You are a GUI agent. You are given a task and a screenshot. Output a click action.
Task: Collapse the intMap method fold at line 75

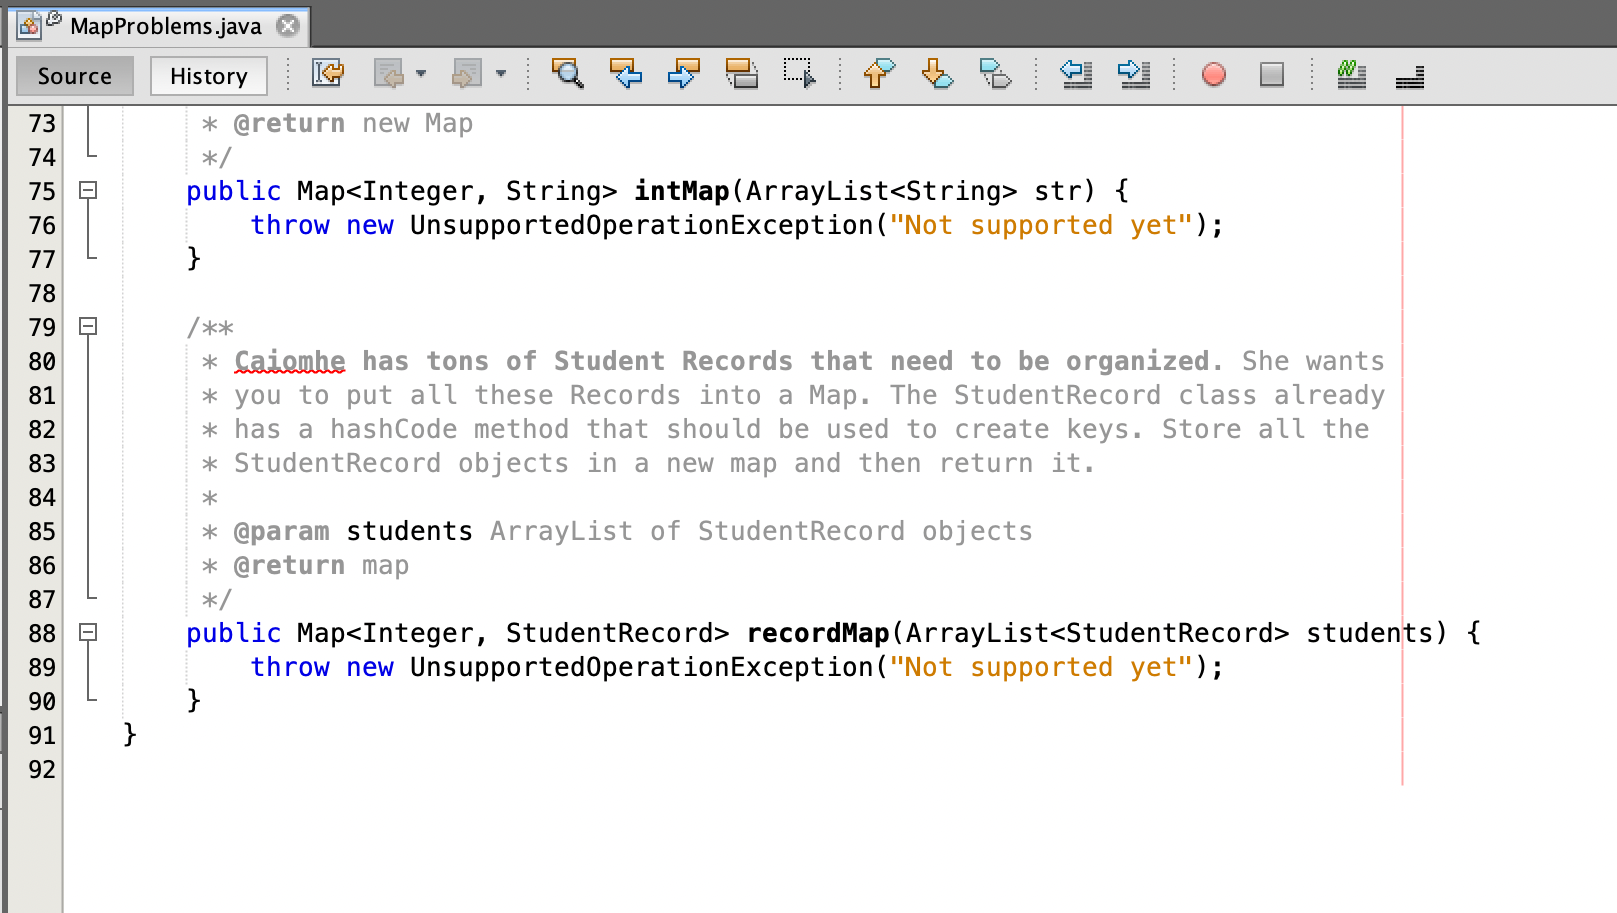click(88, 190)
